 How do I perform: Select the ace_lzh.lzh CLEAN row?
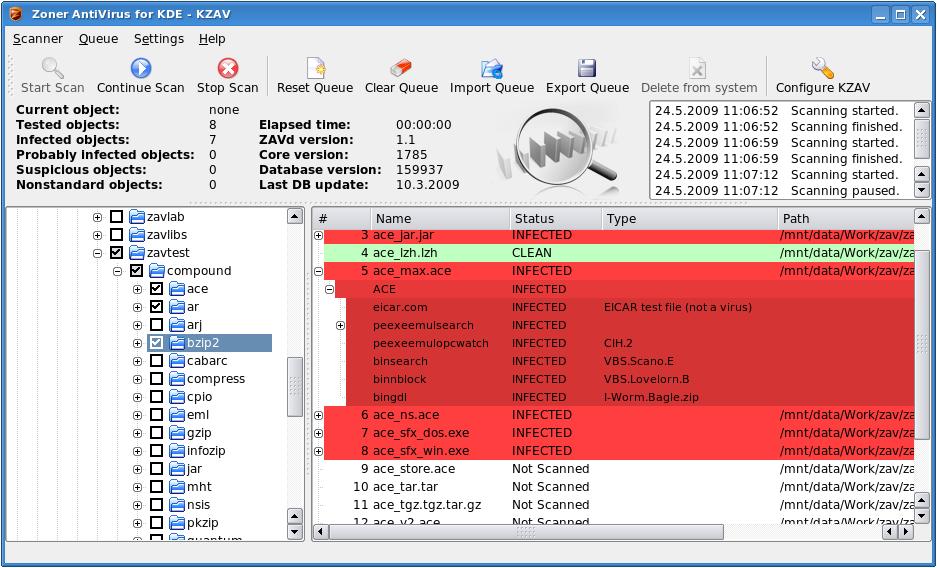click(618, 253)
